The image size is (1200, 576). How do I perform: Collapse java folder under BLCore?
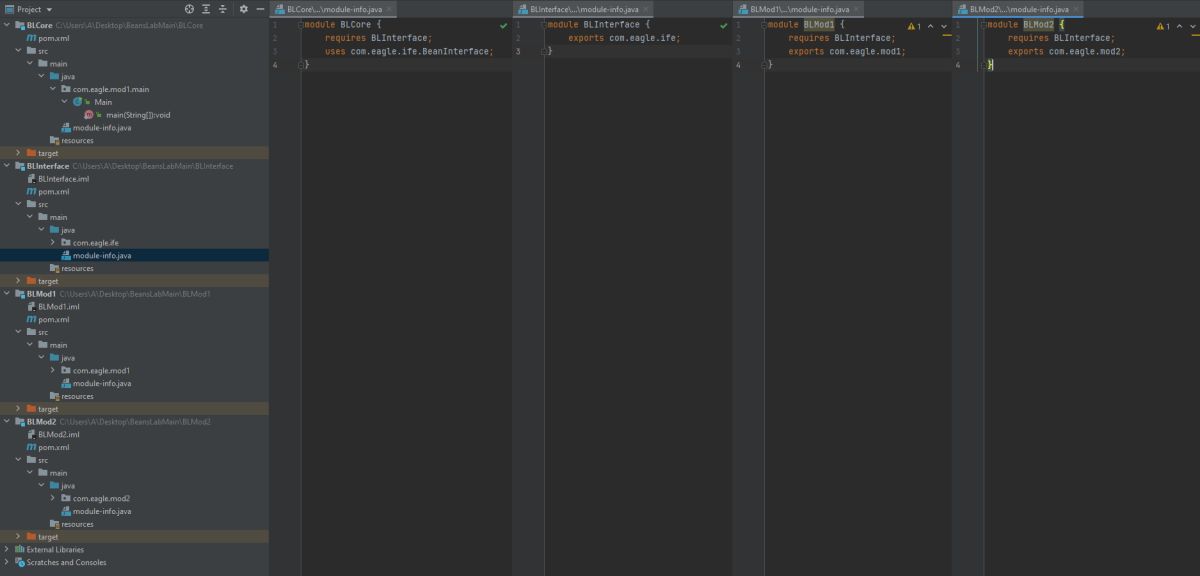[x=42, y=77]
